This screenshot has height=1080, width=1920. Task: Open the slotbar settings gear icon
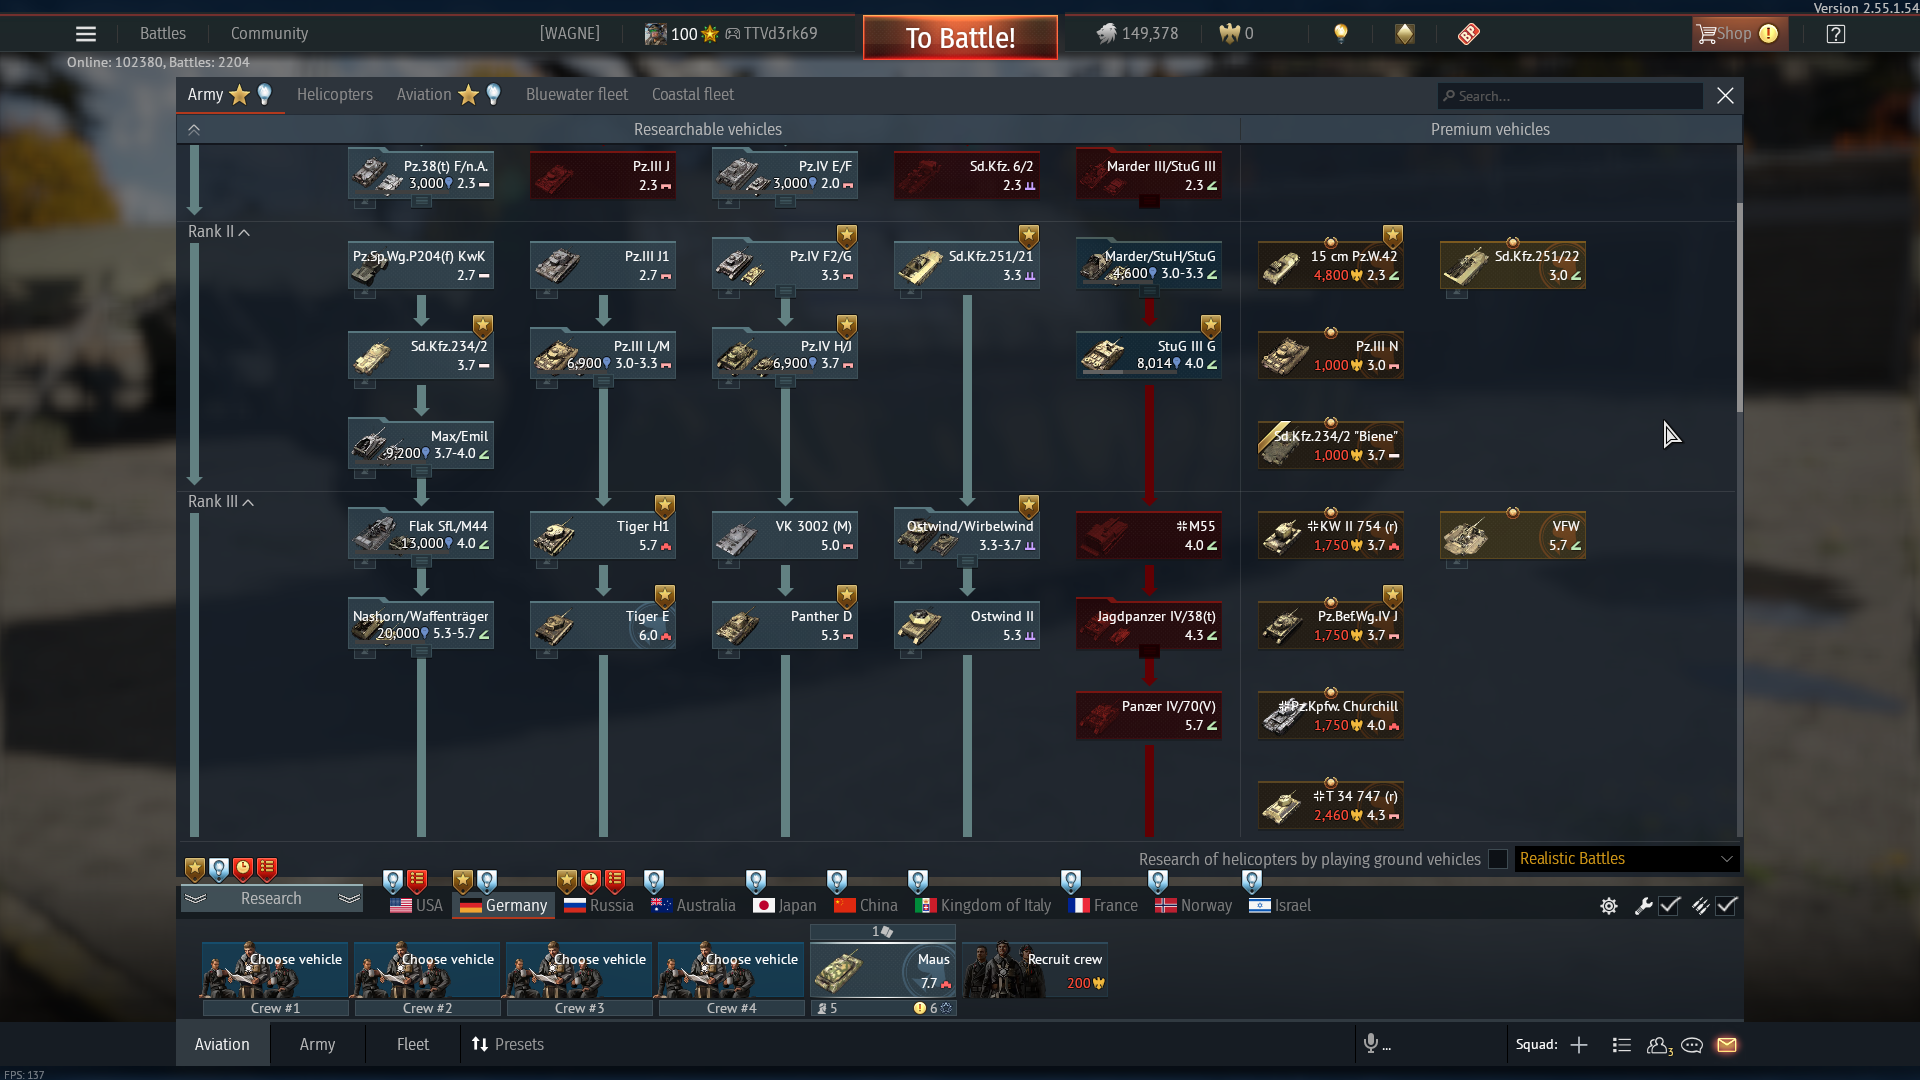(x=1608, y=906)
